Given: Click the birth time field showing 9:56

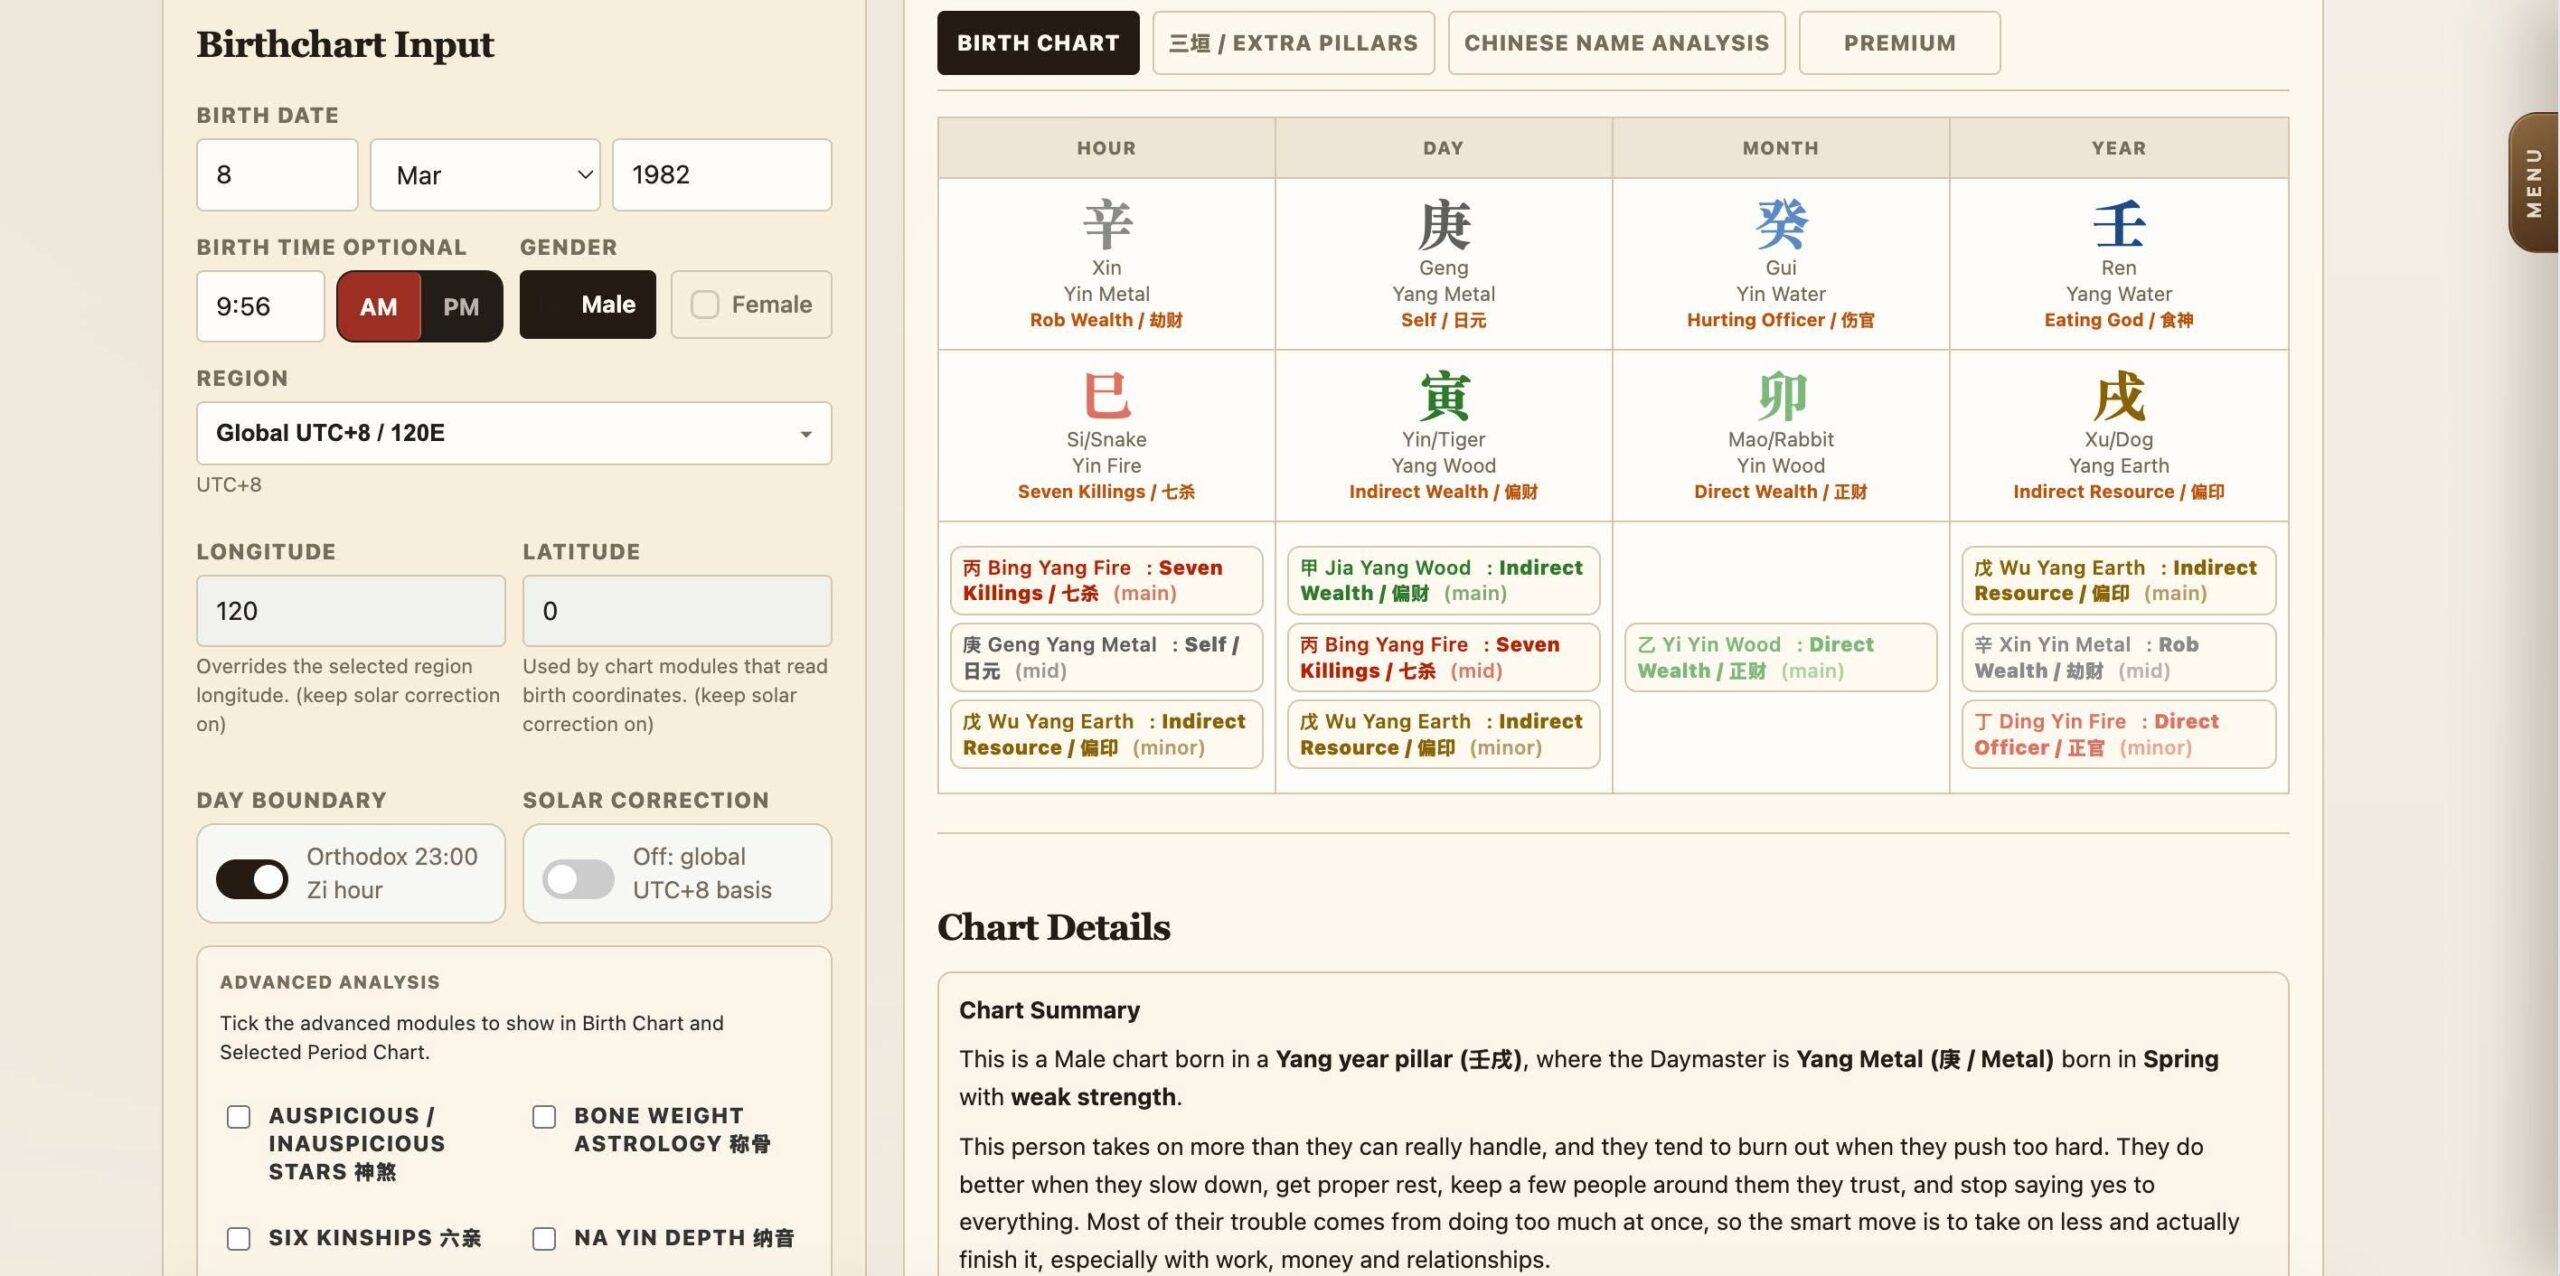Looking at the screenshot, I should (x=260, y=306).
